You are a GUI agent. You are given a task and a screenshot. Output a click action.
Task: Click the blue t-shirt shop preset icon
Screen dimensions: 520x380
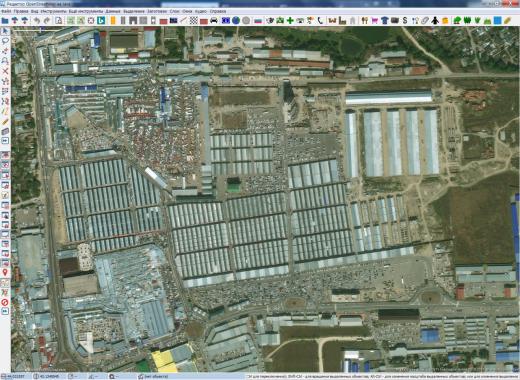(x=385, y=21)
